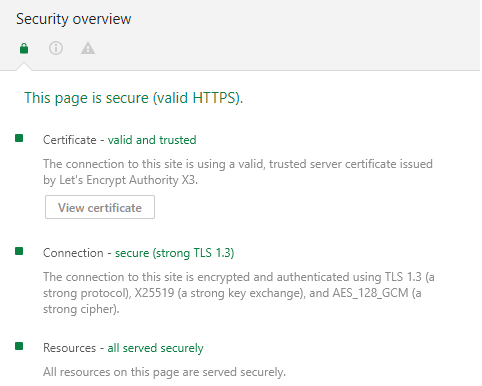
Task: Click the X25519 key exchange text
Action: (154, 293)
